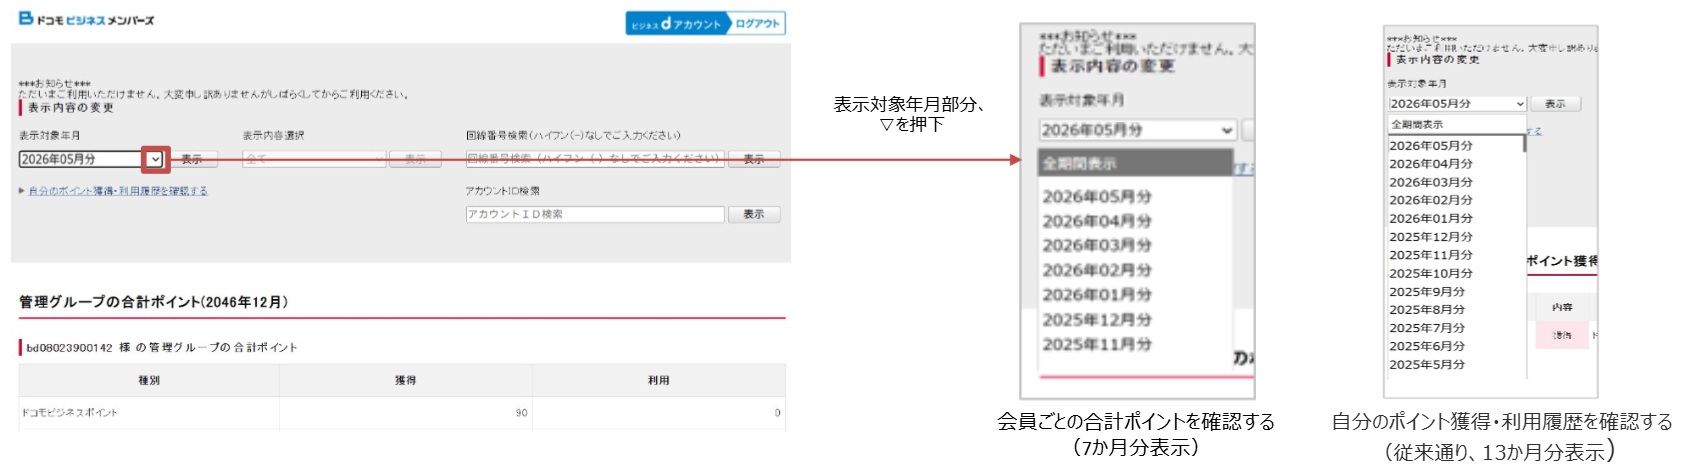The height and width of the screenshot is (472, 1705).
Task: Choose 2026年02月分 in the 13-month dropdown list
Action: pos(1431,200)
